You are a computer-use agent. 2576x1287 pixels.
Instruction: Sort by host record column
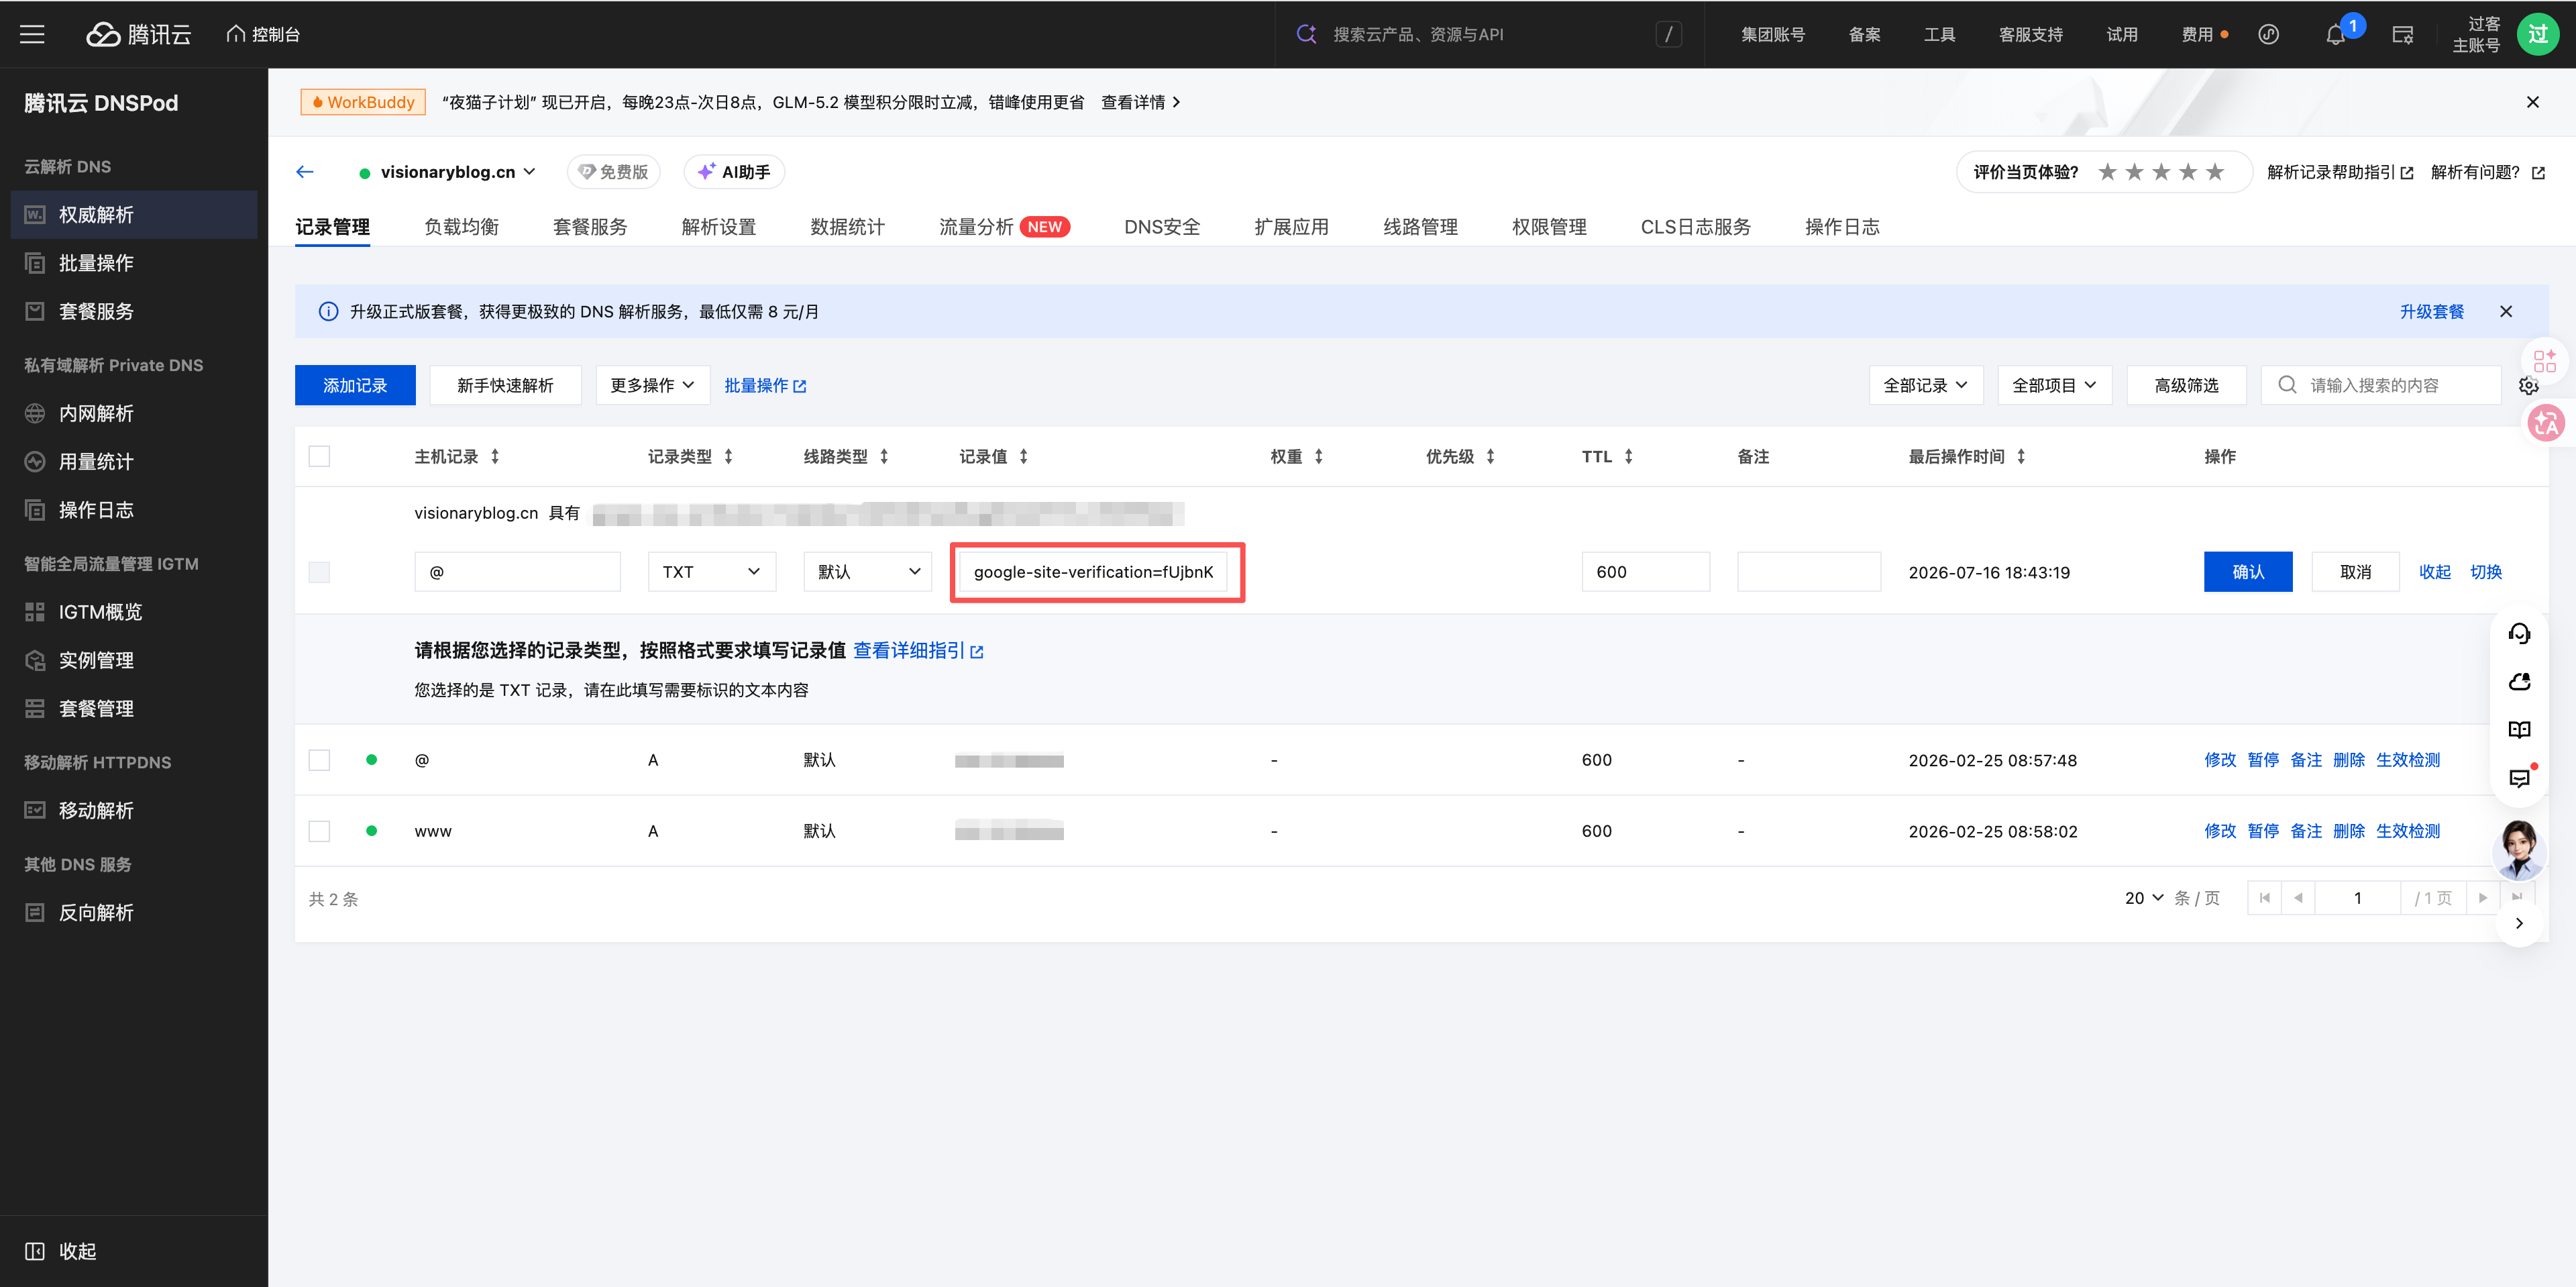494,457
